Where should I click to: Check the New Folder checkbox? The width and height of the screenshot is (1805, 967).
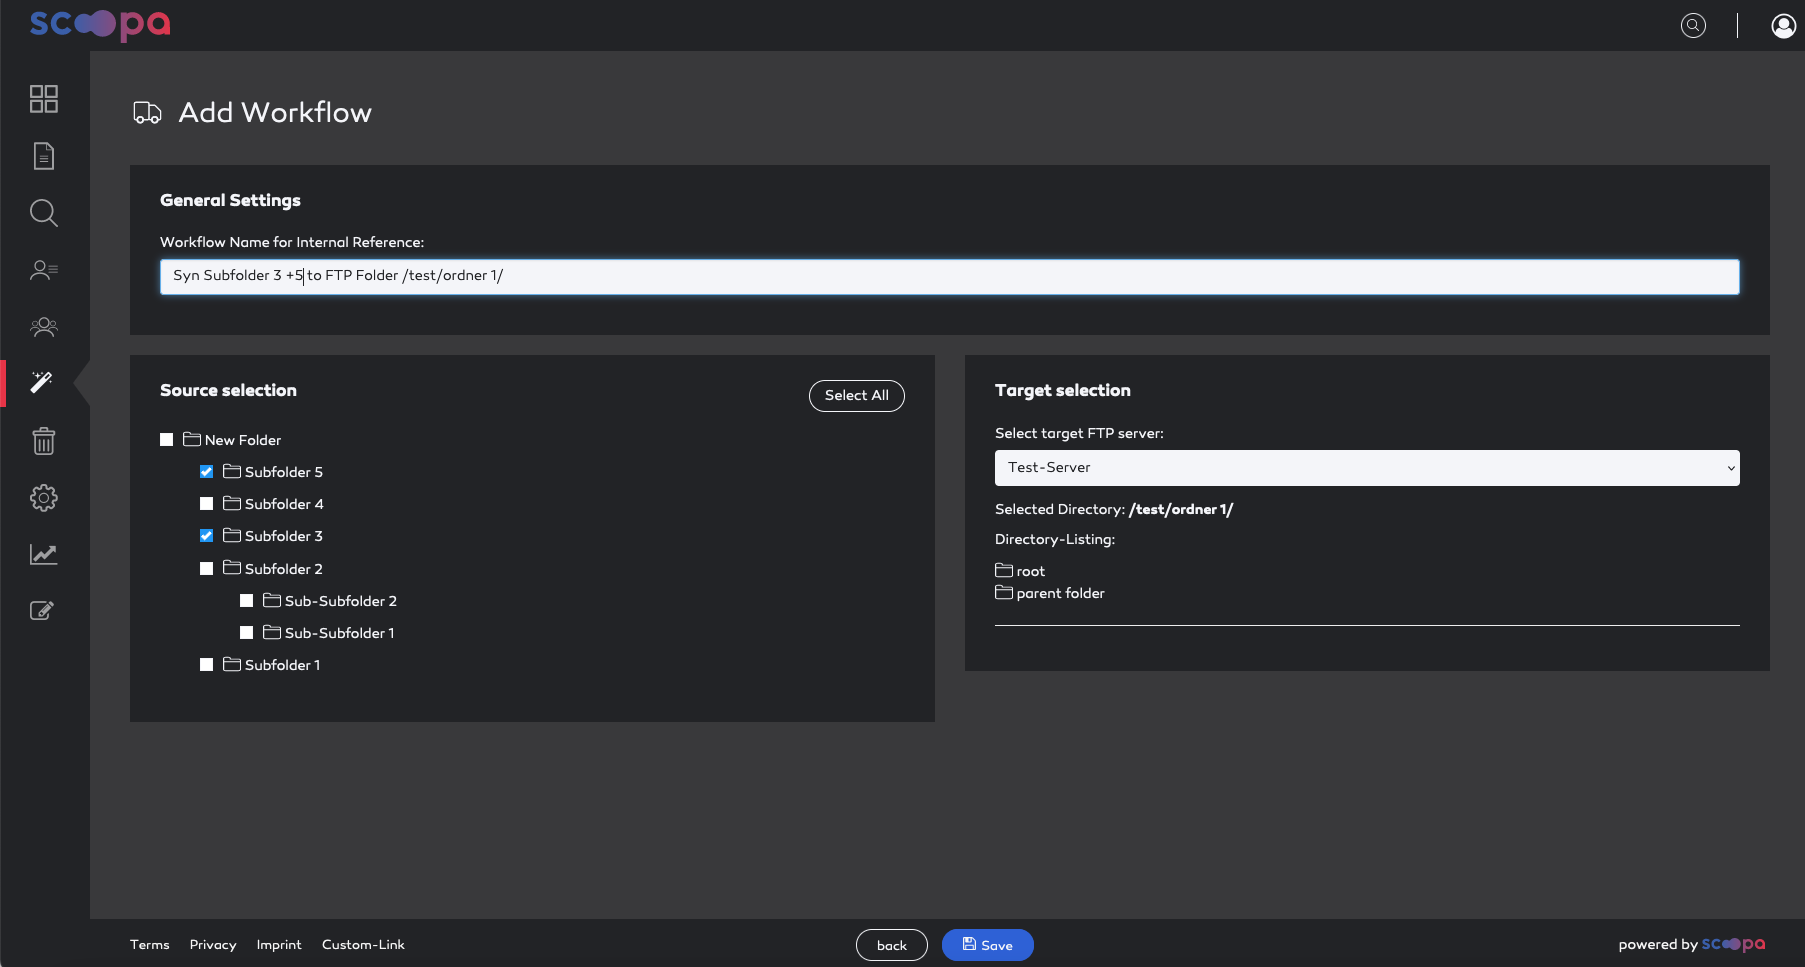167,440
